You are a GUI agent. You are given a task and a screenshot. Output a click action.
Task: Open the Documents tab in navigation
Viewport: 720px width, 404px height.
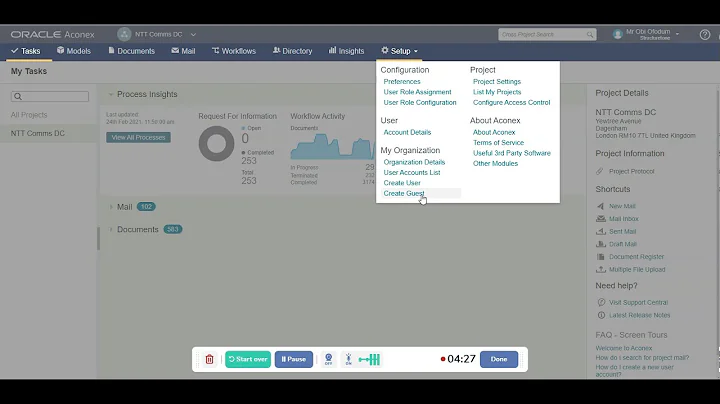pos(131,51)
